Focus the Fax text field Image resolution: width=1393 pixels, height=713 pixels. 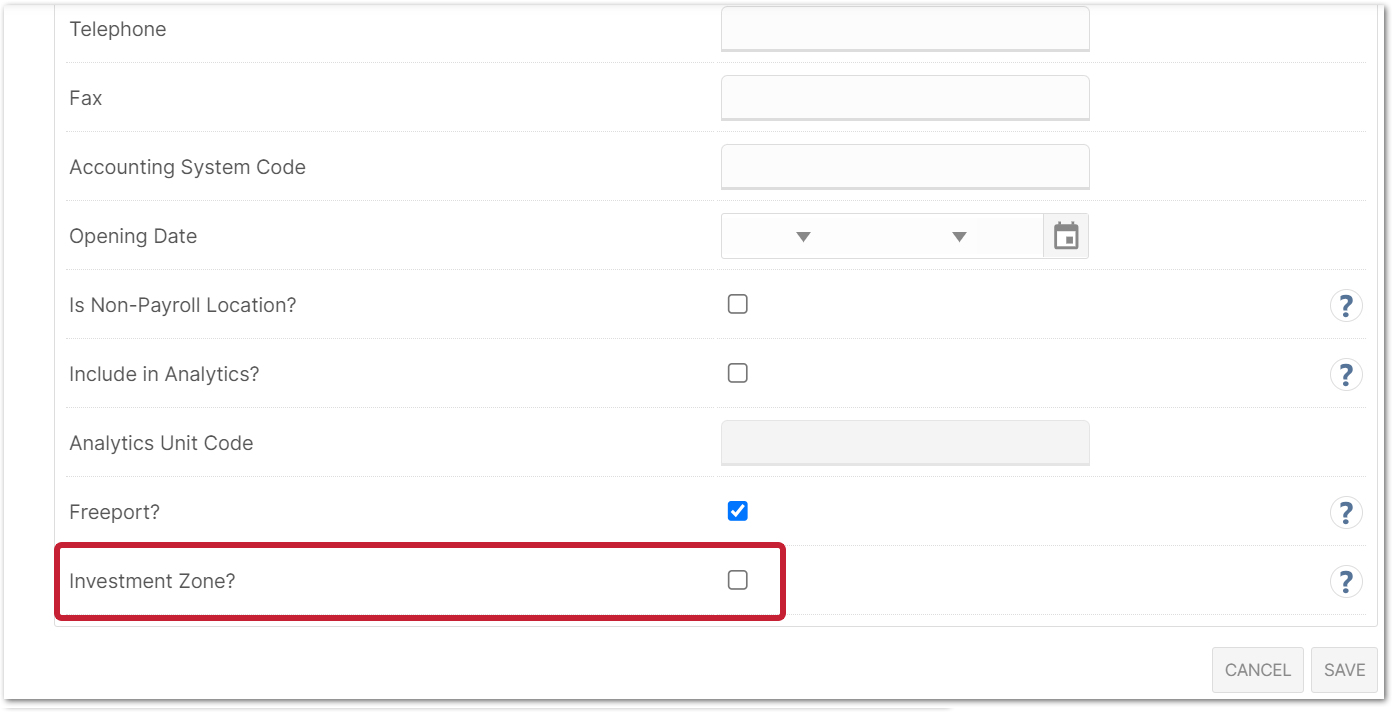904,98
